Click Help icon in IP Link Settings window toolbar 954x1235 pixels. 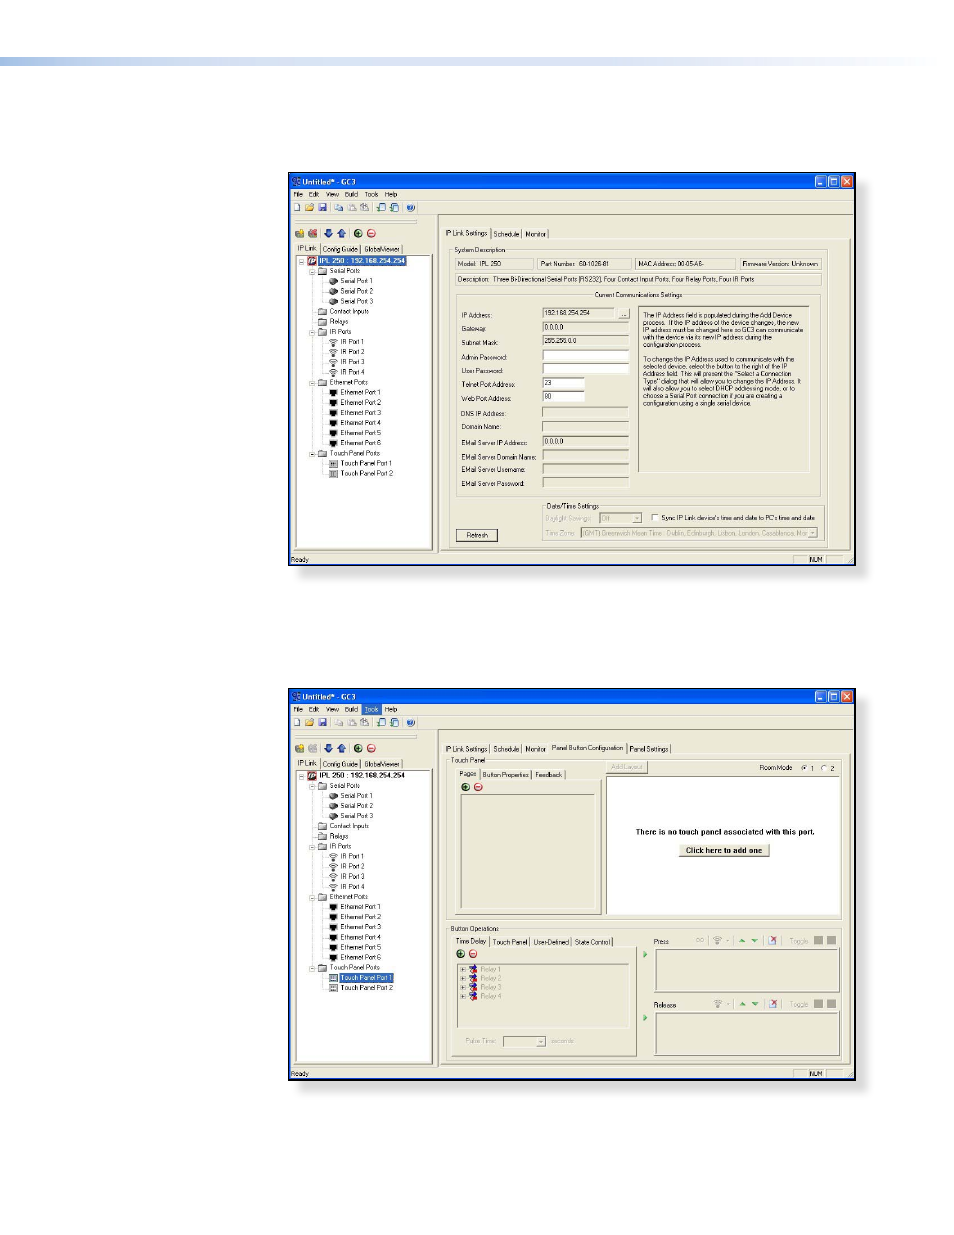pyautogui.click(x=410, y=207)
